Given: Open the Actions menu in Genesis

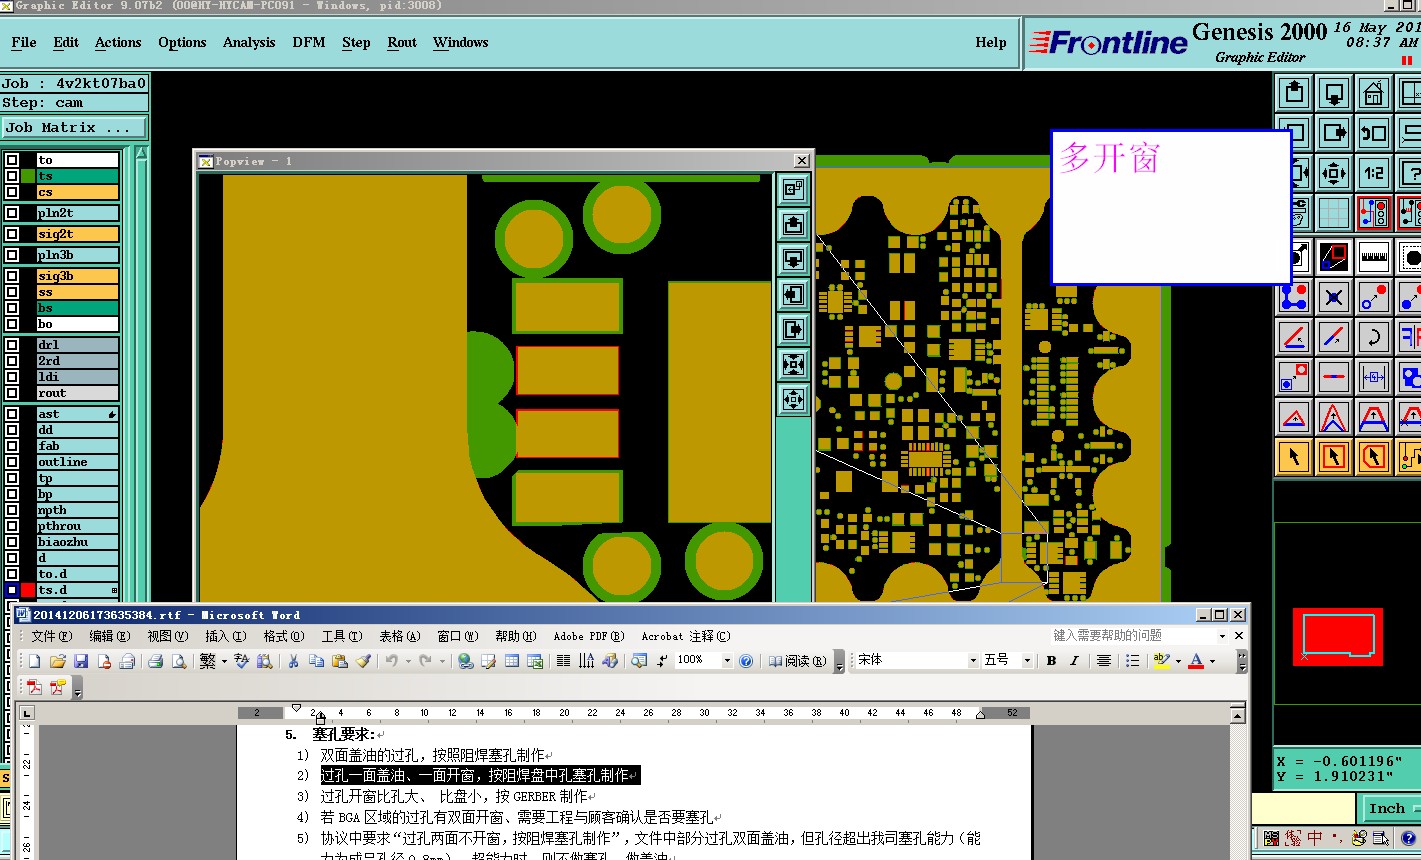Looking at the screenshot, I should pos(118,42).
